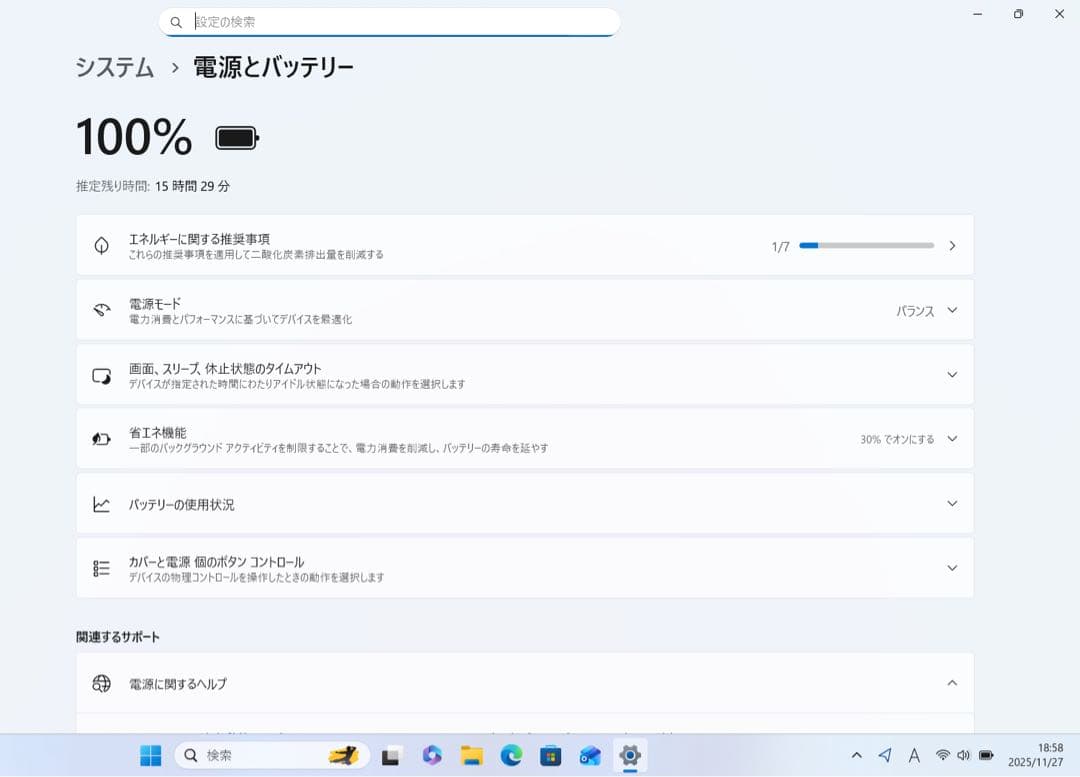1080x777 pixels.
Task: Launch Microsoft Copilot from the taskbar
Action: point(432,756)
